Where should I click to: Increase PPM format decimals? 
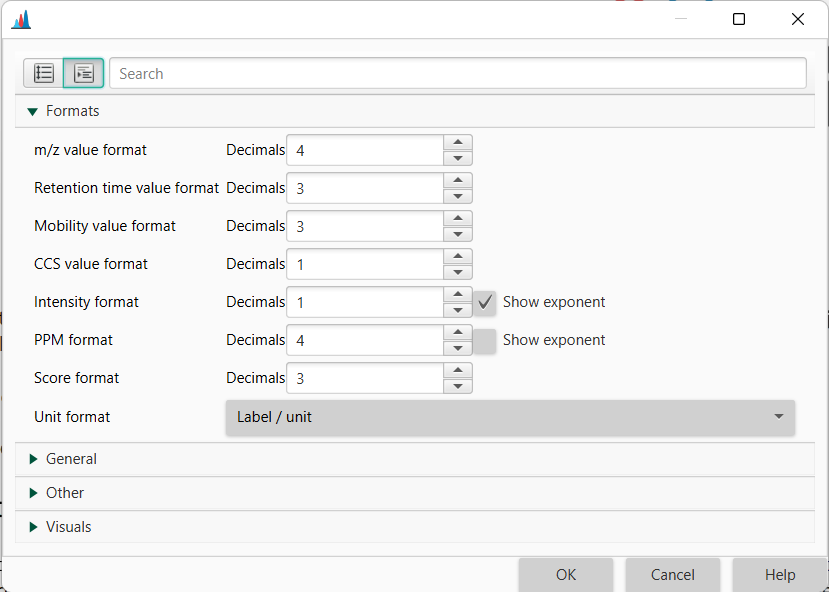pos(458,334)
